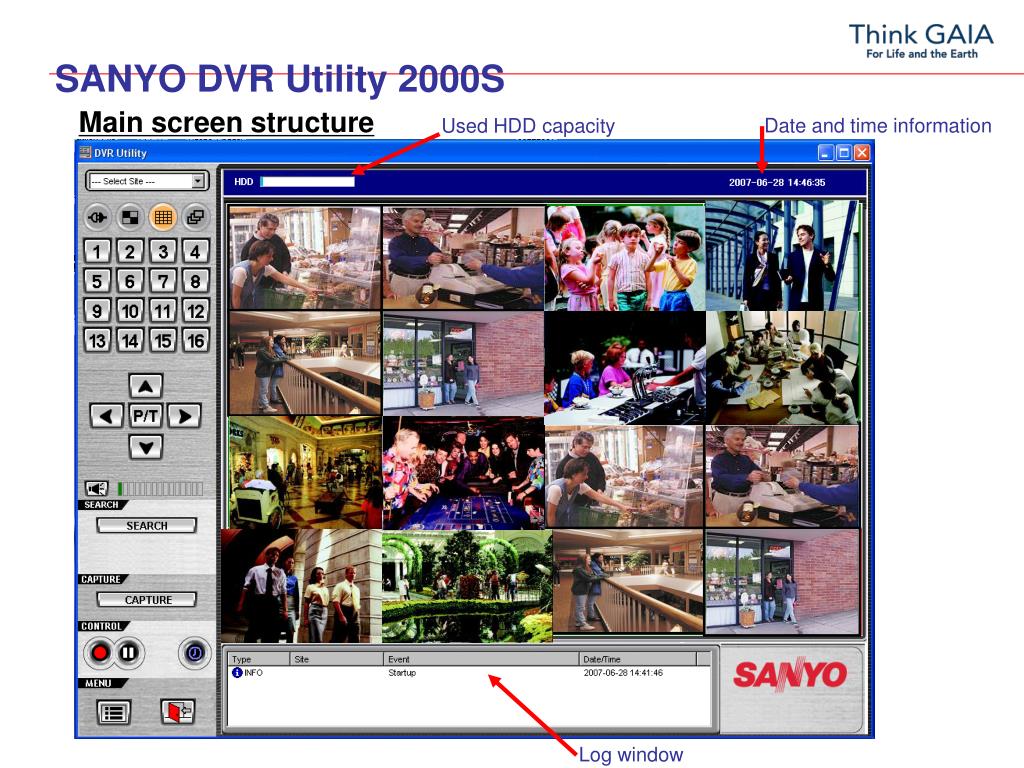The width and height of the screenshot is (1024, 768).
Task: Click the P/T mode button
Action: (146, 415)
